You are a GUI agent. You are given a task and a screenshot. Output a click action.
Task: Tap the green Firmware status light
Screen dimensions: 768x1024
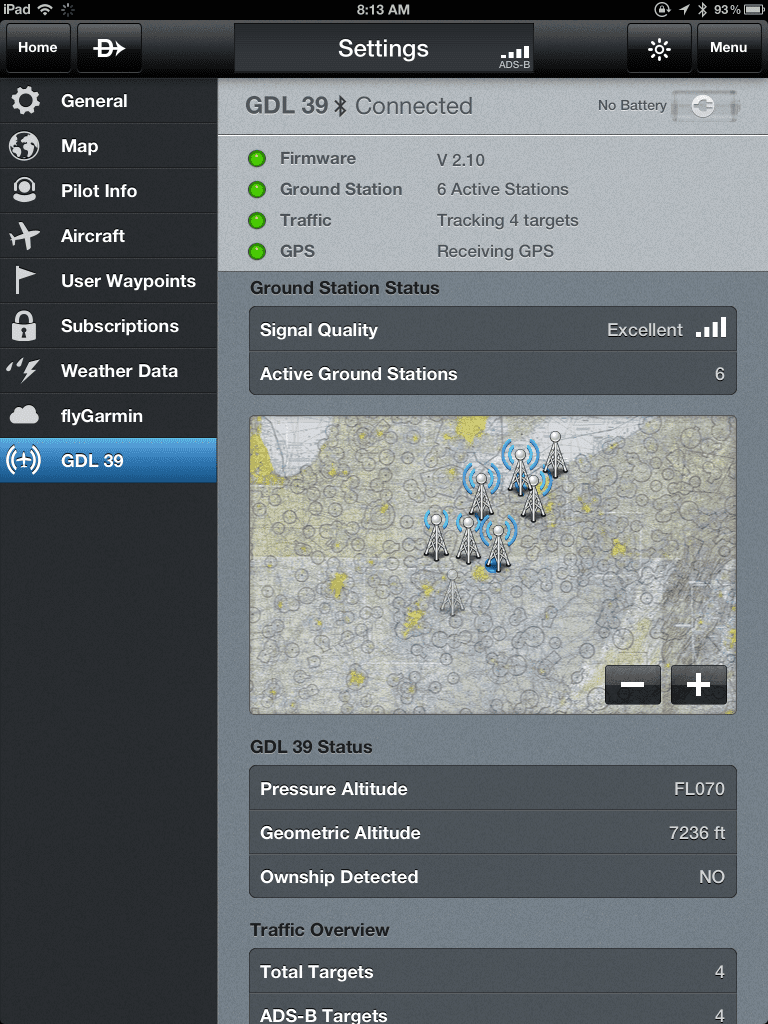257,159
